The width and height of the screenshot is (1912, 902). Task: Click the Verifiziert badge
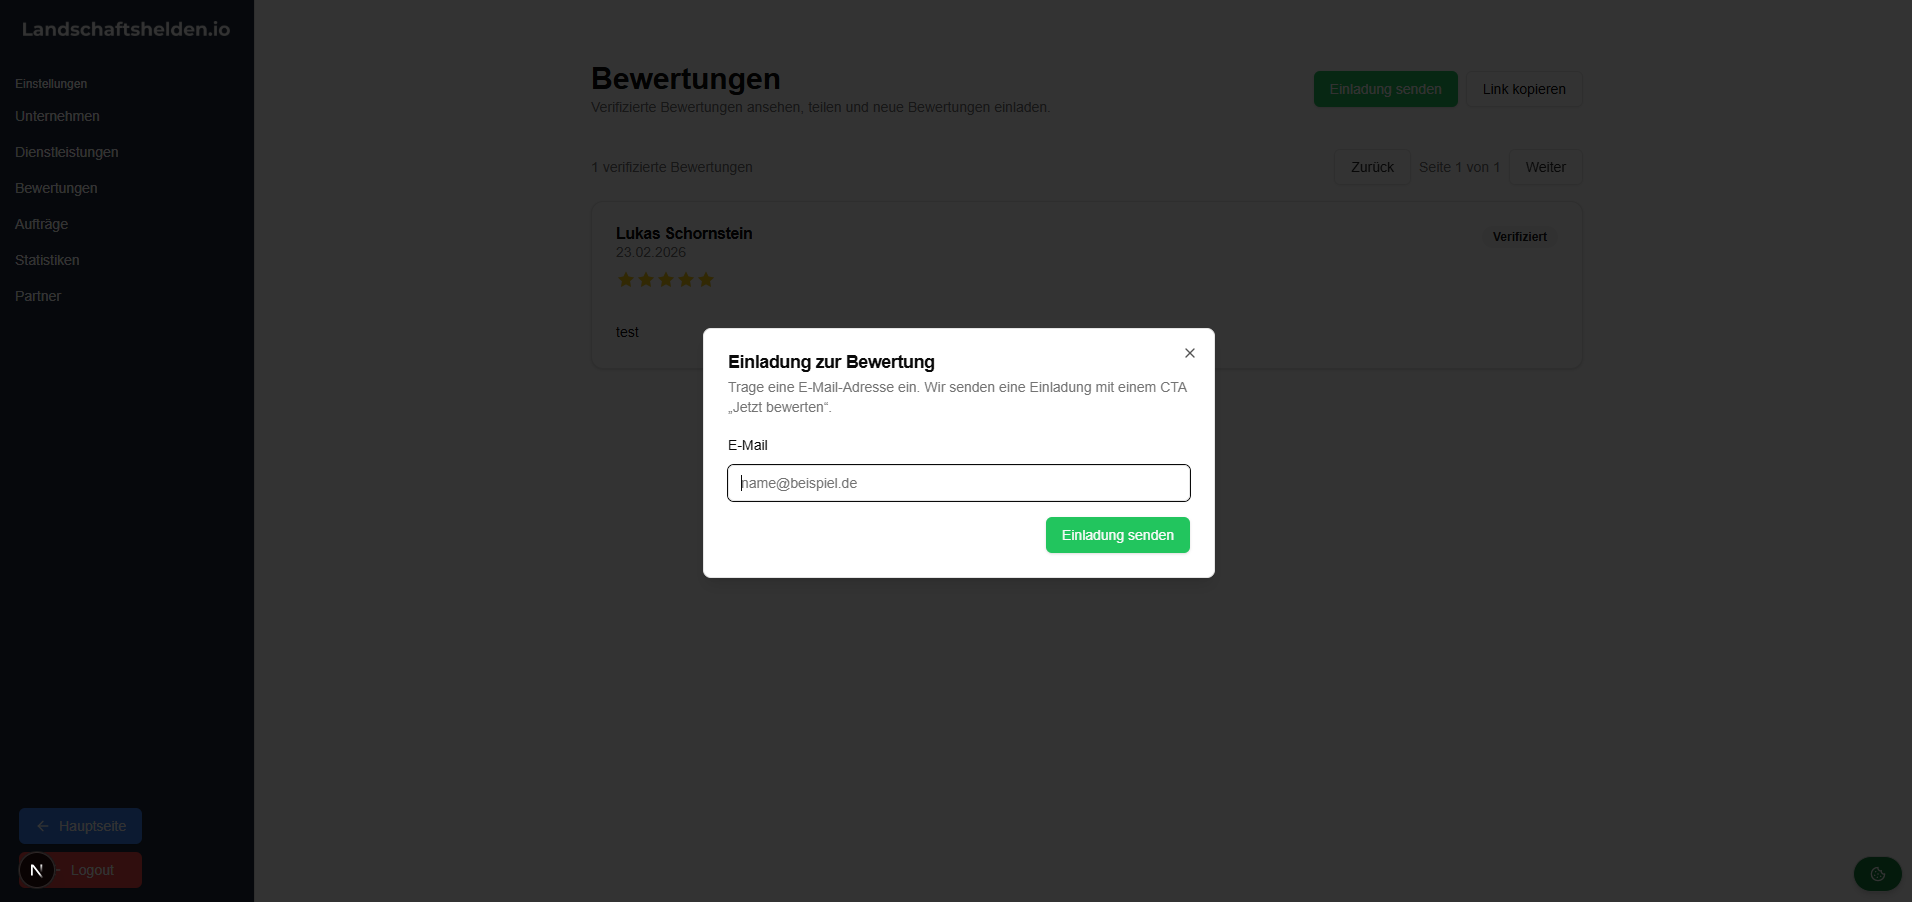click(x=1519, y=237)
